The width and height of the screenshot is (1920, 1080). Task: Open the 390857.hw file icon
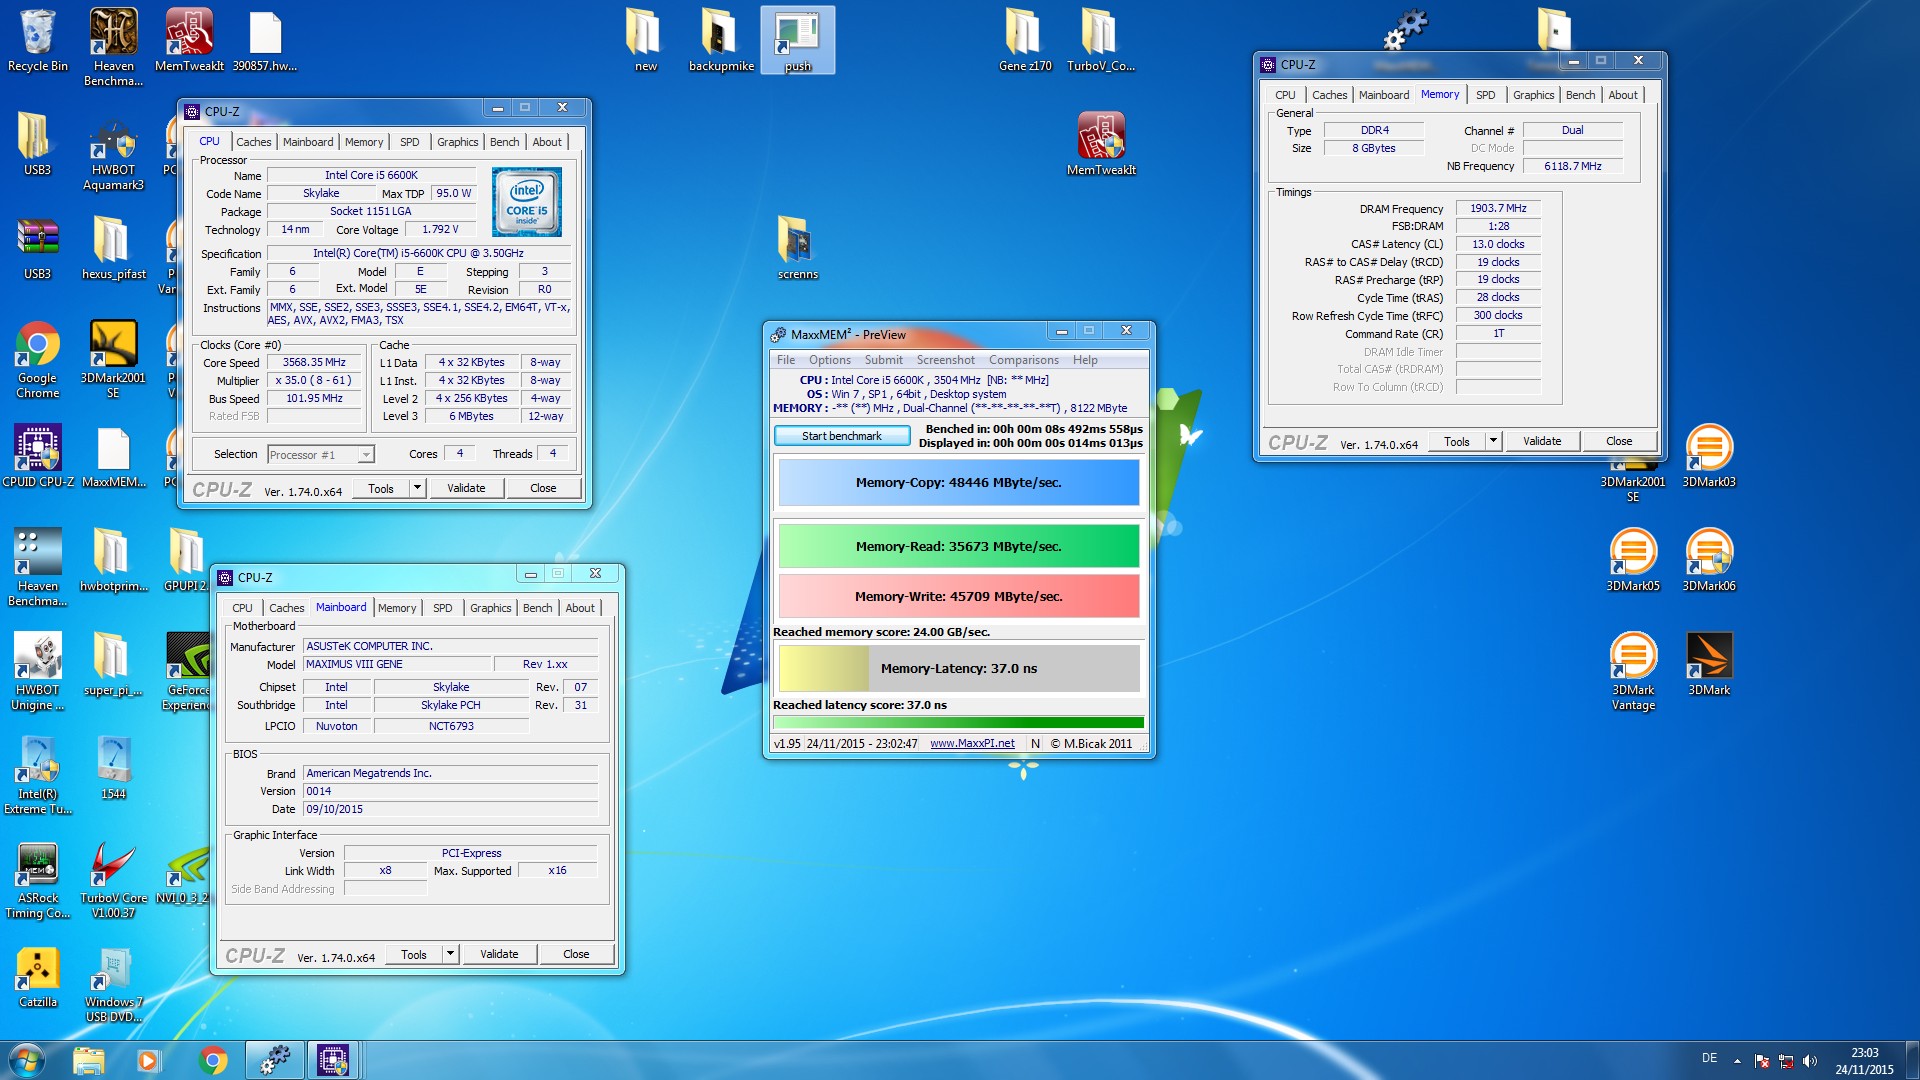tap(265, 40)
